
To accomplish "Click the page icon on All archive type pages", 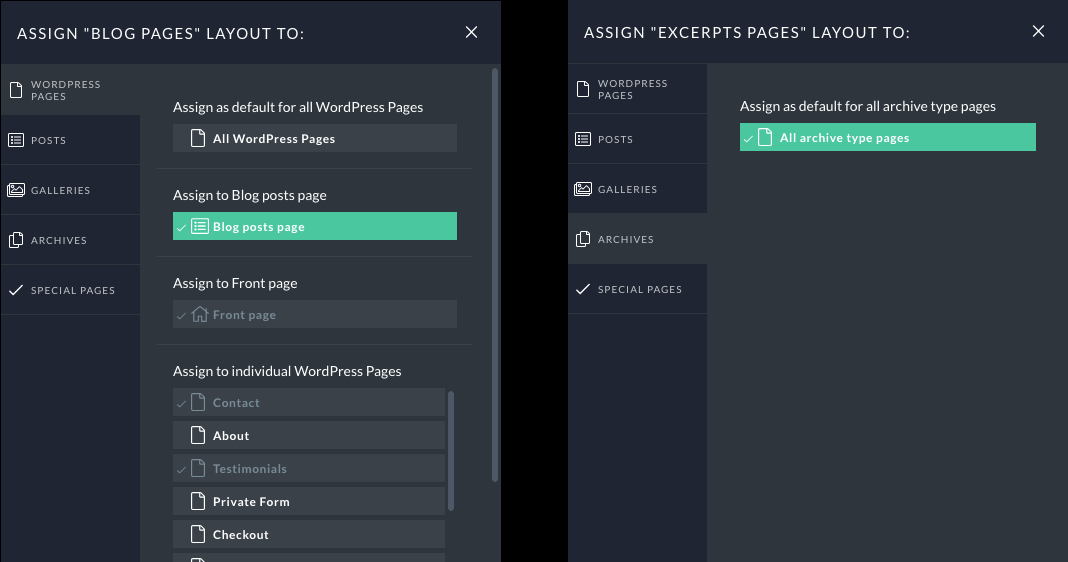I will point(766,138).
